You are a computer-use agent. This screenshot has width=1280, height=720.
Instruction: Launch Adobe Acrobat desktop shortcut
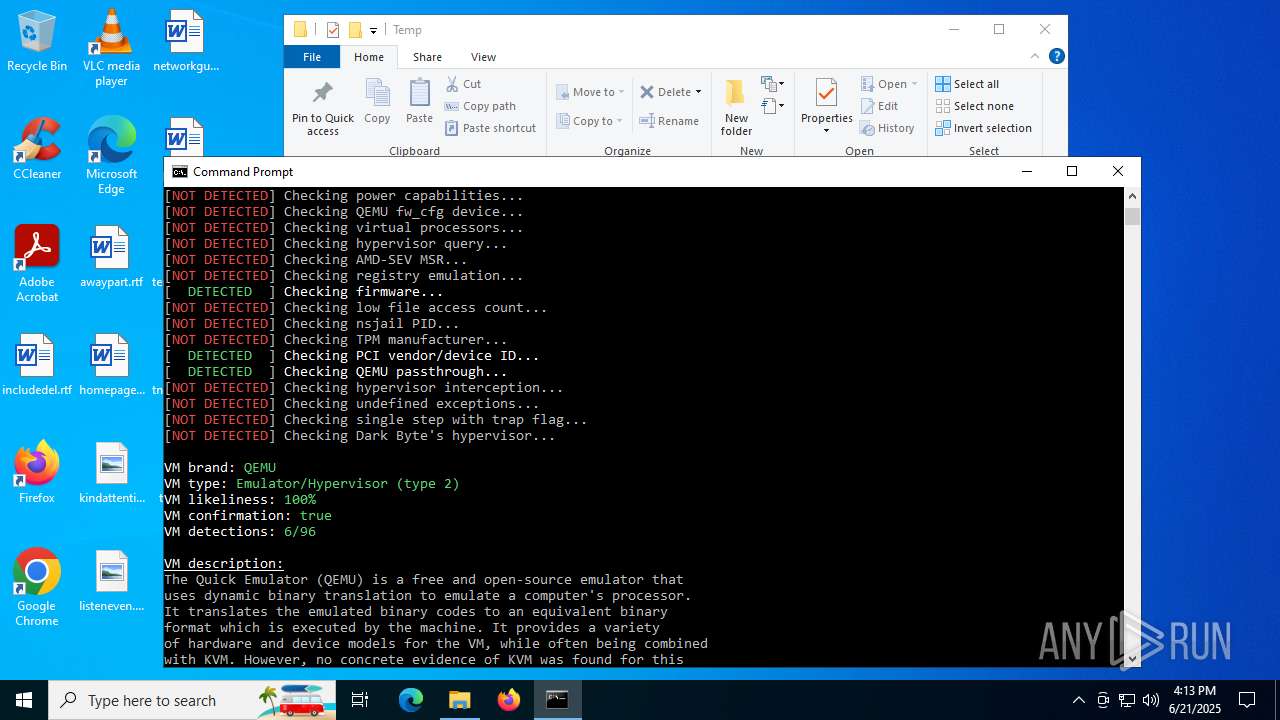point(37,264)
